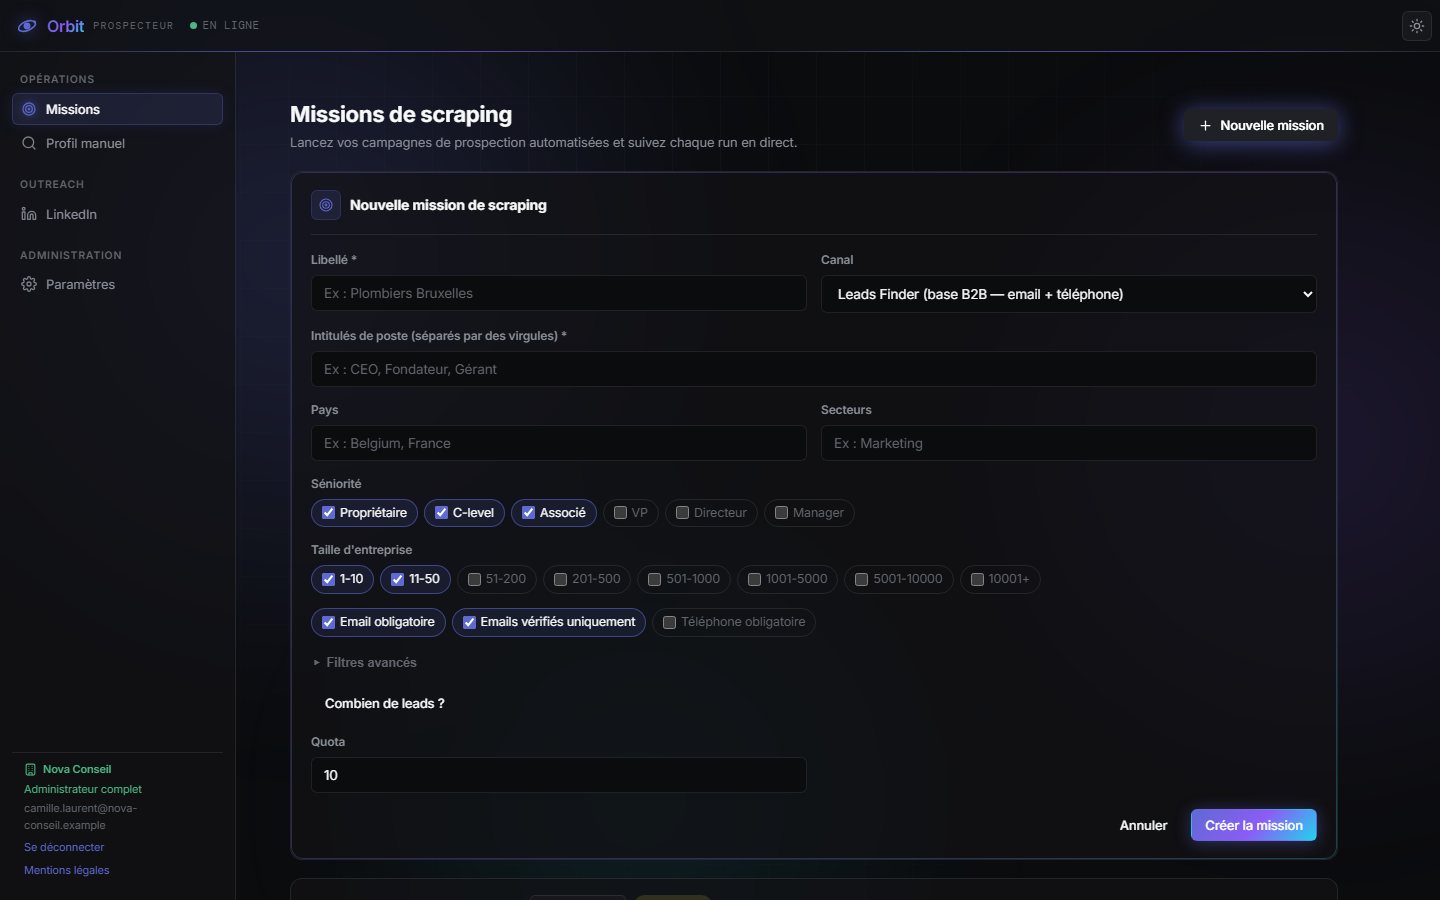This screenshot has width=1440, height=900.
Task: Click the Nova Conseil building icon
Action: (x=30, y=769)
